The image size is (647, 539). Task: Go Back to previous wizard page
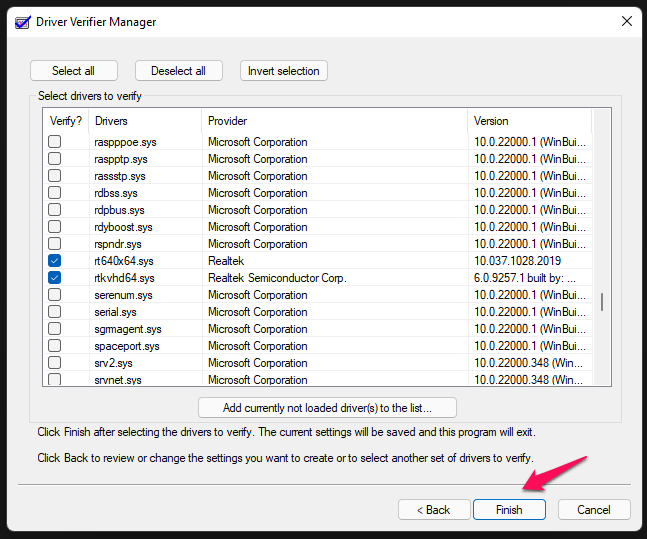point(434,510)
